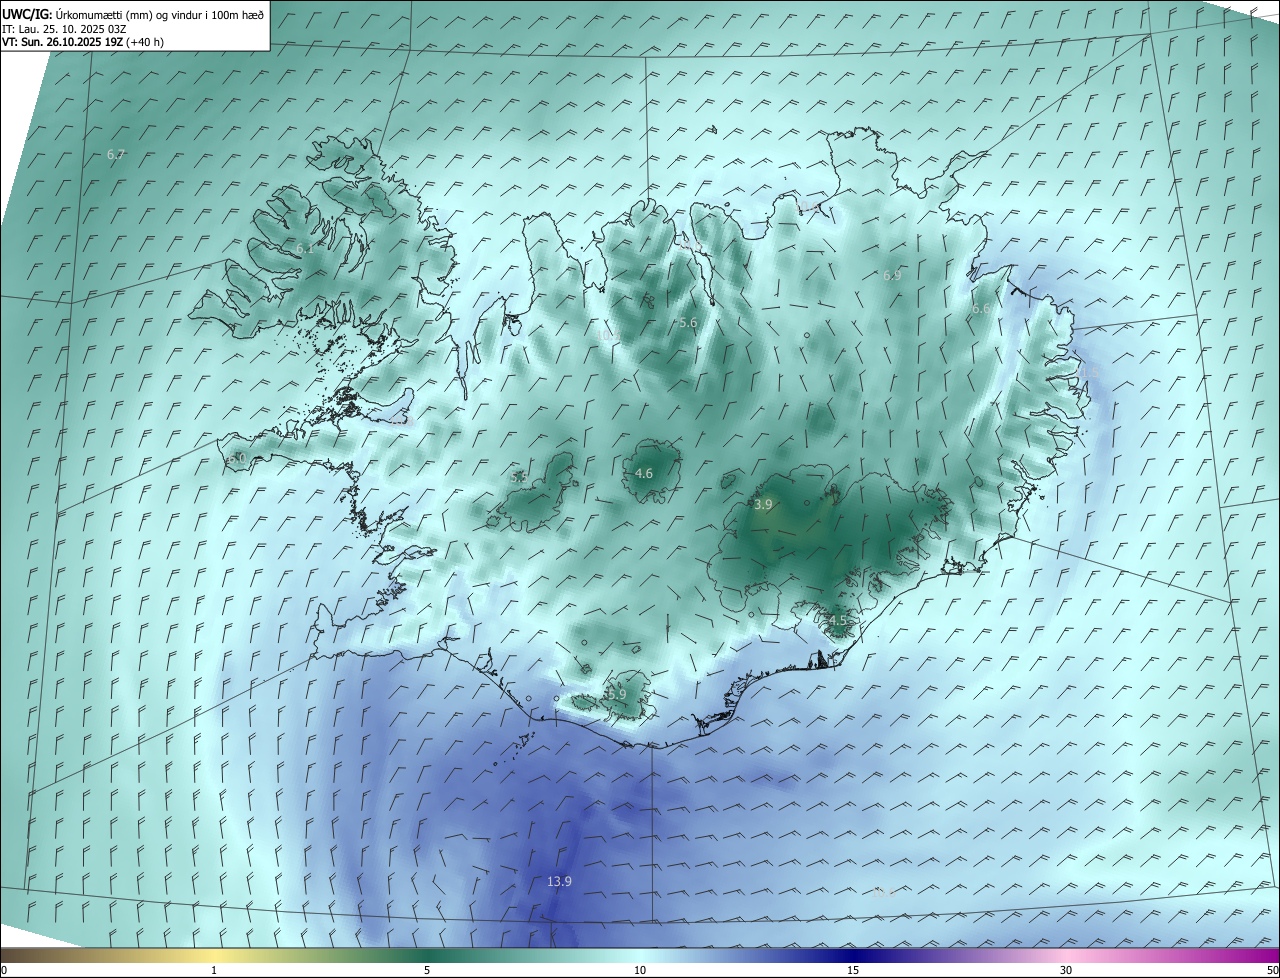The width and height of the screenshot is (1280, 978).
Task: Click the '15' tick on the colour scale
Action: coord(853,970)
